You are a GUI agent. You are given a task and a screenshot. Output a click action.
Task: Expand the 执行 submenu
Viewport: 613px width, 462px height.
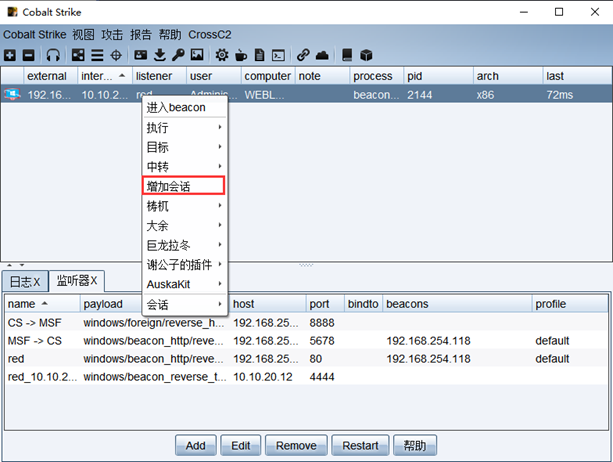click(185, 127)
